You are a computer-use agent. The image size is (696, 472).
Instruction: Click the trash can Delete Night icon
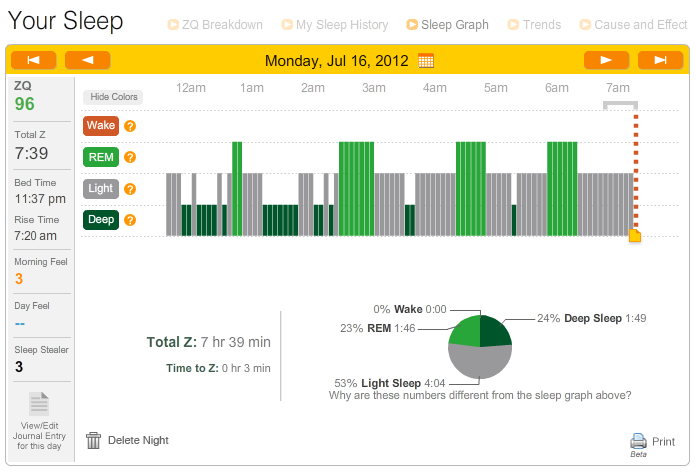pos(94,440)
